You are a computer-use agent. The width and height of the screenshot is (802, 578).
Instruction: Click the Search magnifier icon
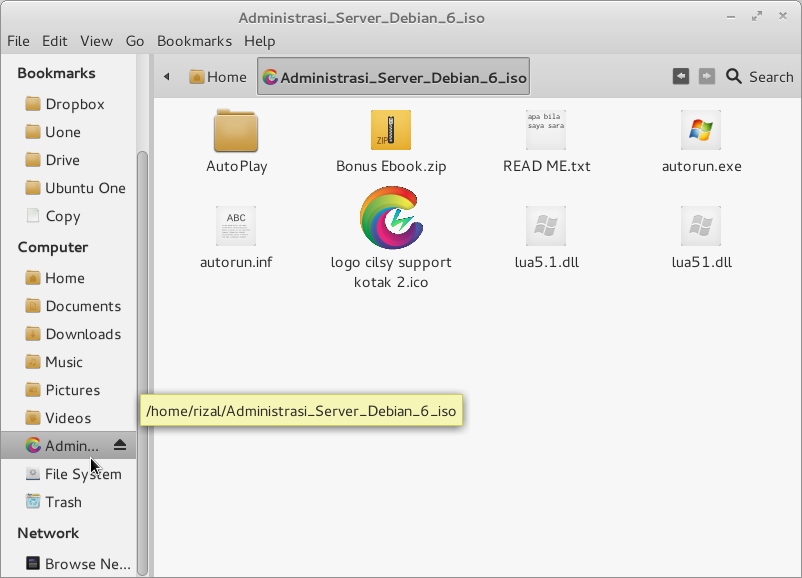(732, 76)
